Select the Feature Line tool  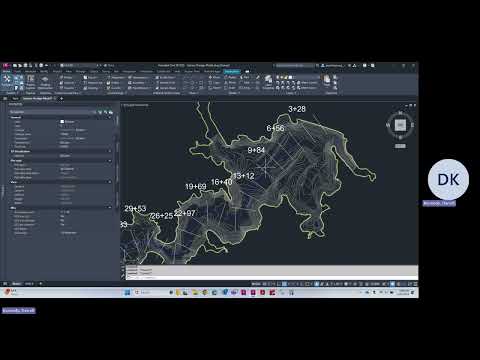pos(93,83)
